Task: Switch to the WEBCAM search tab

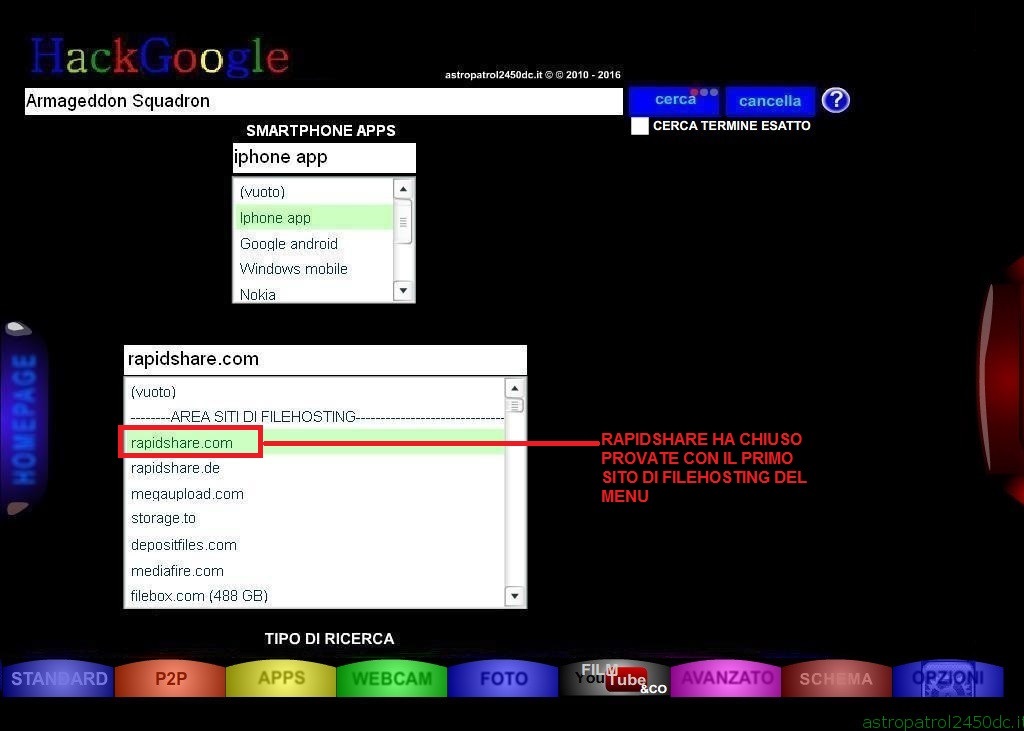Action: coord(392,679)
